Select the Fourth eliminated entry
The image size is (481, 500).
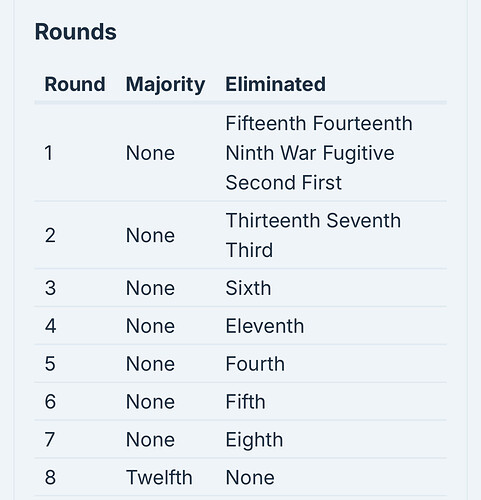coord(255,364)
